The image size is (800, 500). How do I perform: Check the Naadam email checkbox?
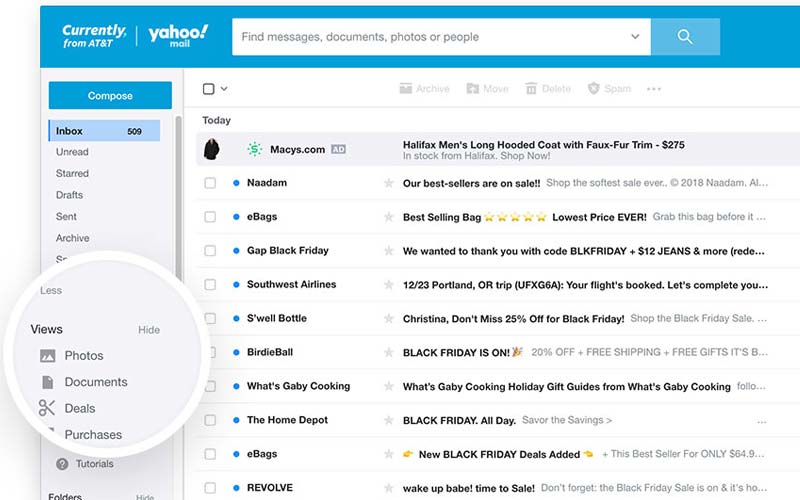[210, 183]
